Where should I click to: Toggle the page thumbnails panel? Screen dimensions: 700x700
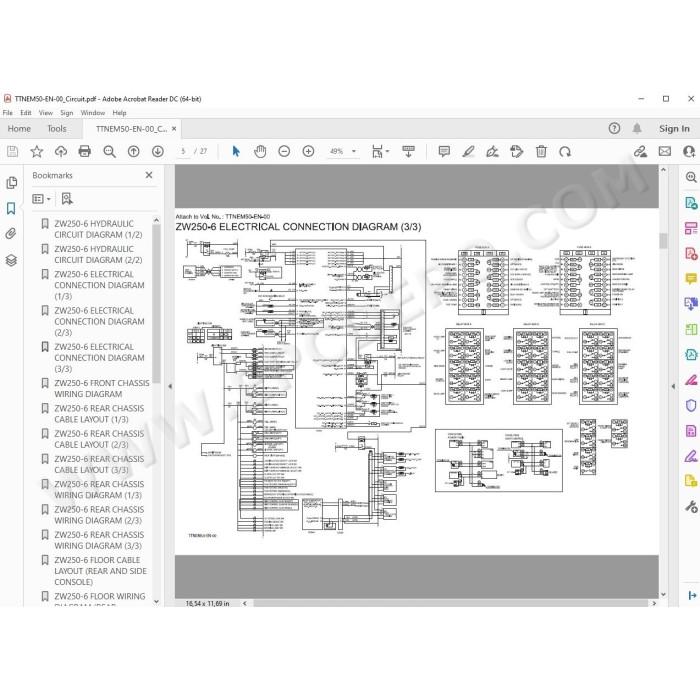(11, 183)
